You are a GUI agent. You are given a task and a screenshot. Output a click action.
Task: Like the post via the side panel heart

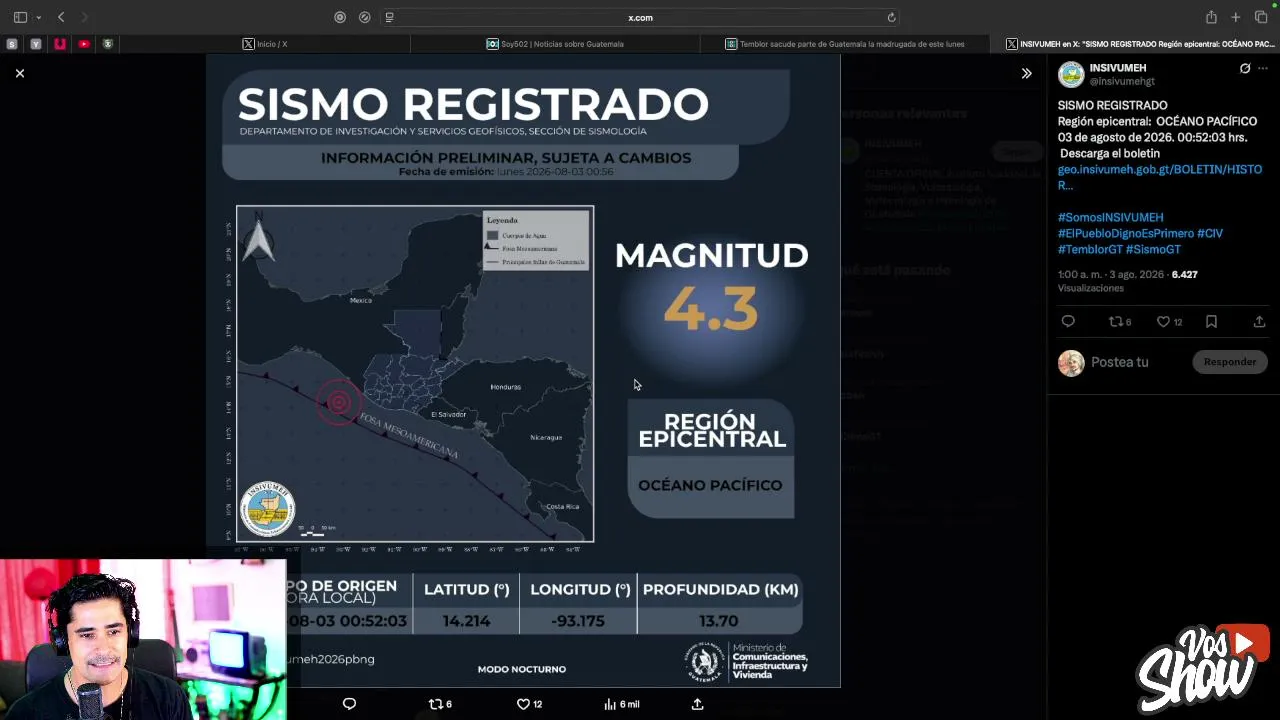(1170, 321)
